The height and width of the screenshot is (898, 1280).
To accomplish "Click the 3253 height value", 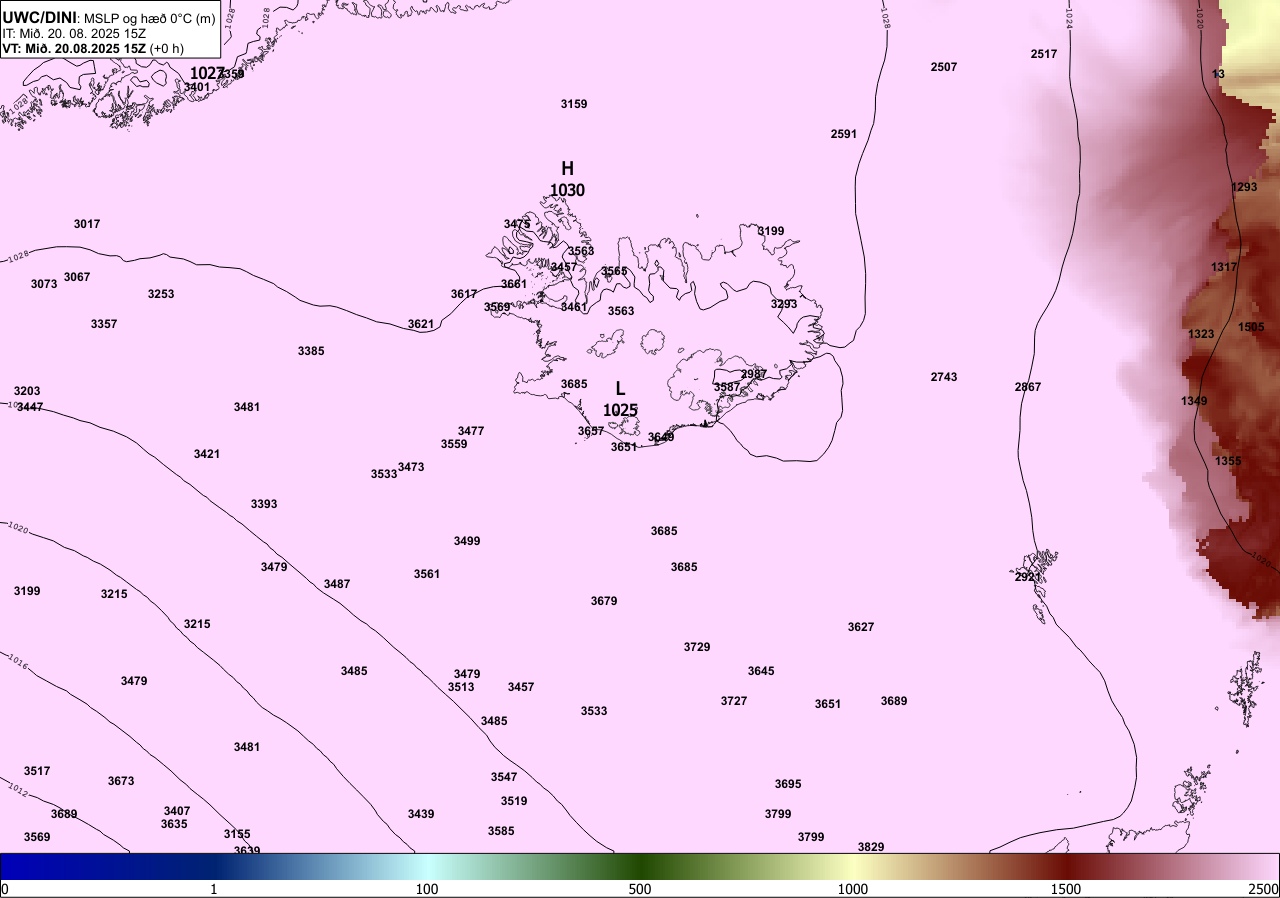I will coord(161,294).
